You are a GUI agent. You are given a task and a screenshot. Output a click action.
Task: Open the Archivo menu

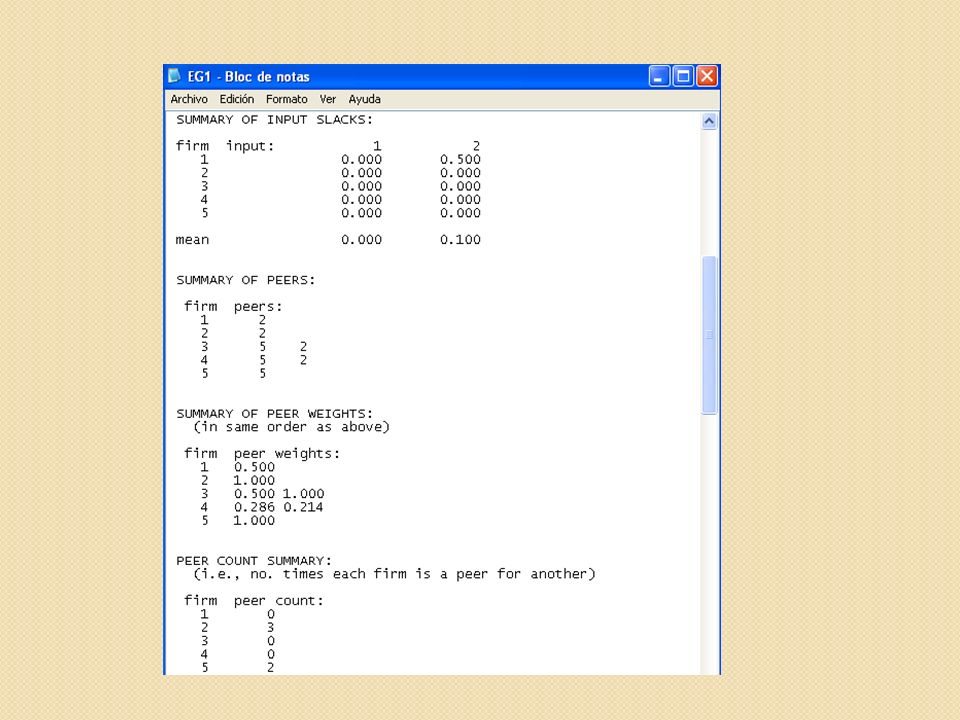tap(189, 99)
